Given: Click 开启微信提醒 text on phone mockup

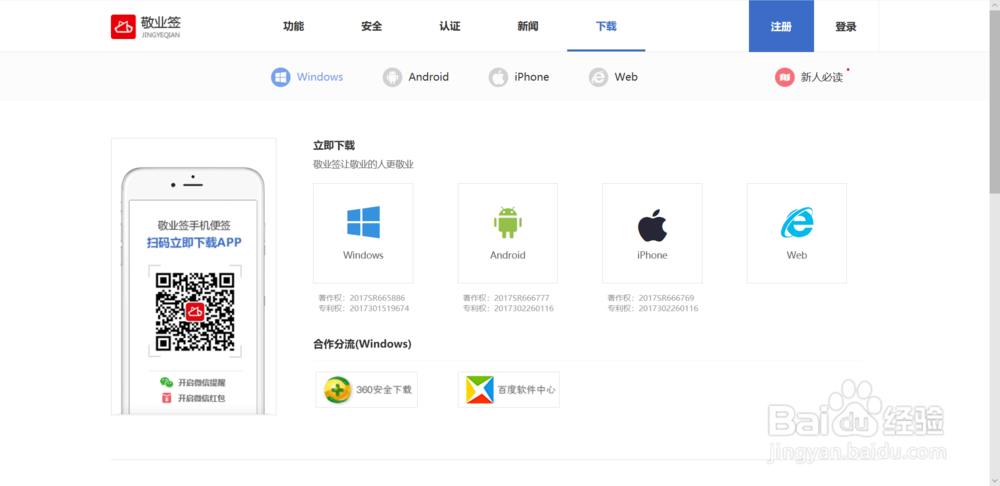Looking at the screenshot, I should click(202, 383).
